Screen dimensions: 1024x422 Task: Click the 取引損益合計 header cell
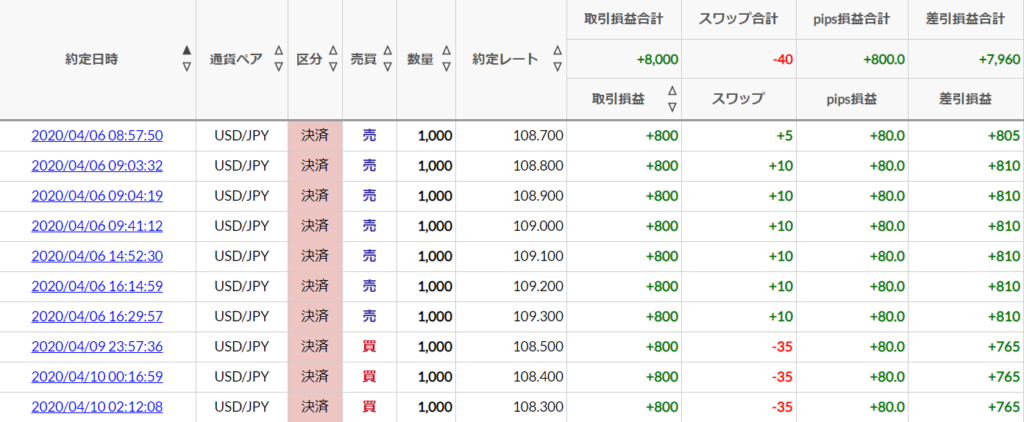click(x=624, y=19)
